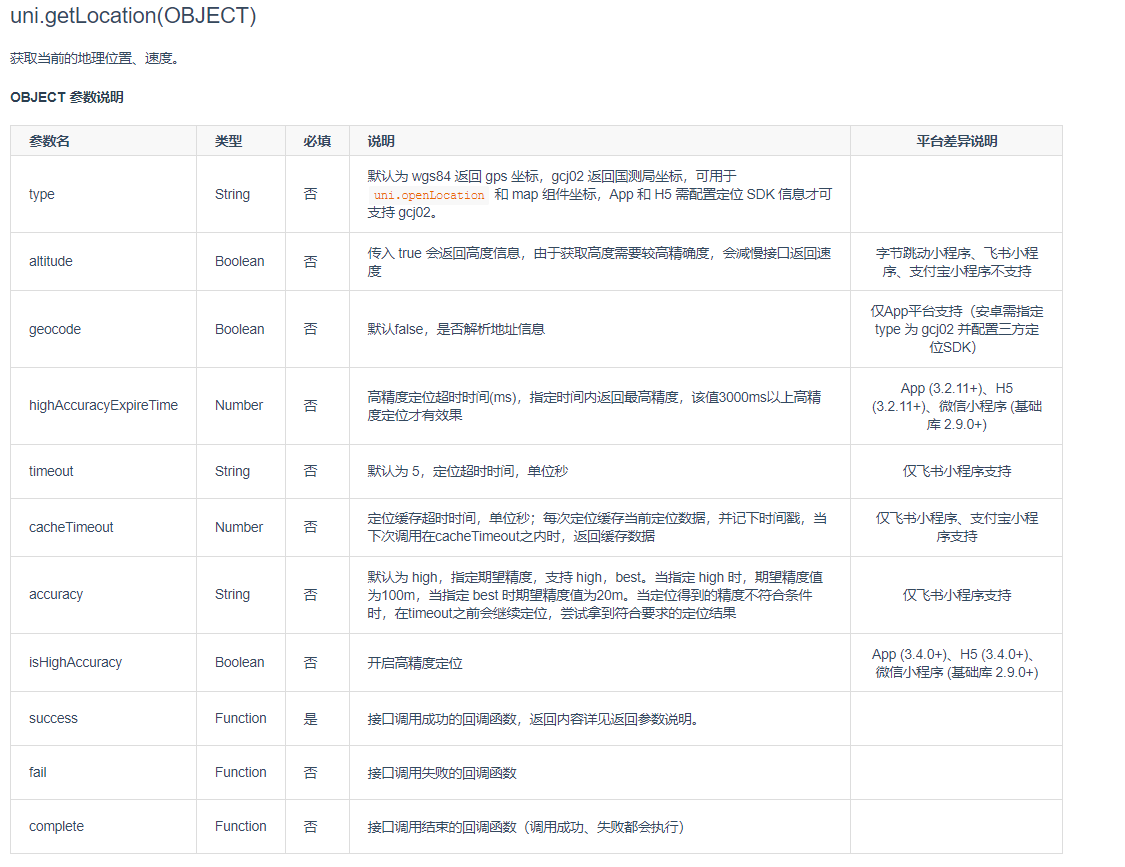Click the '是' required value for success
This screenshot has height=867, width=1125.
[310, 718]
